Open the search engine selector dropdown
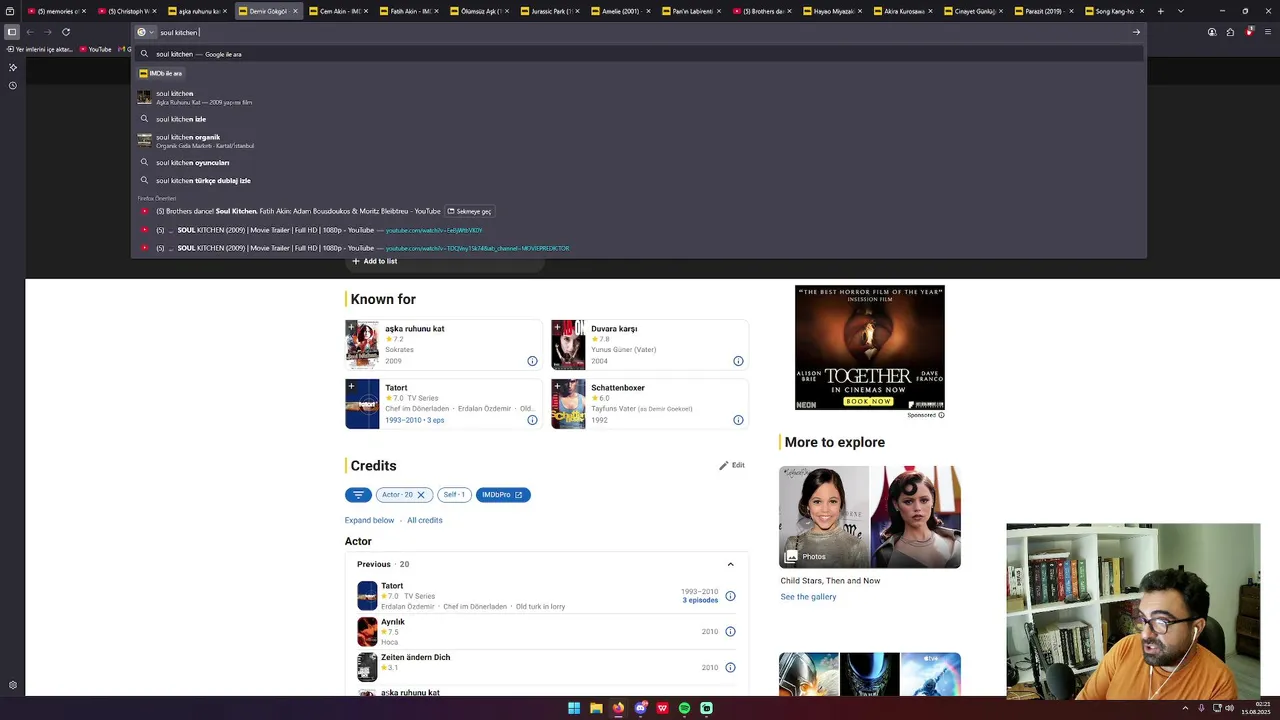Image resolution: width=1280 pixels, height=720 pixels. click(146, 32)
